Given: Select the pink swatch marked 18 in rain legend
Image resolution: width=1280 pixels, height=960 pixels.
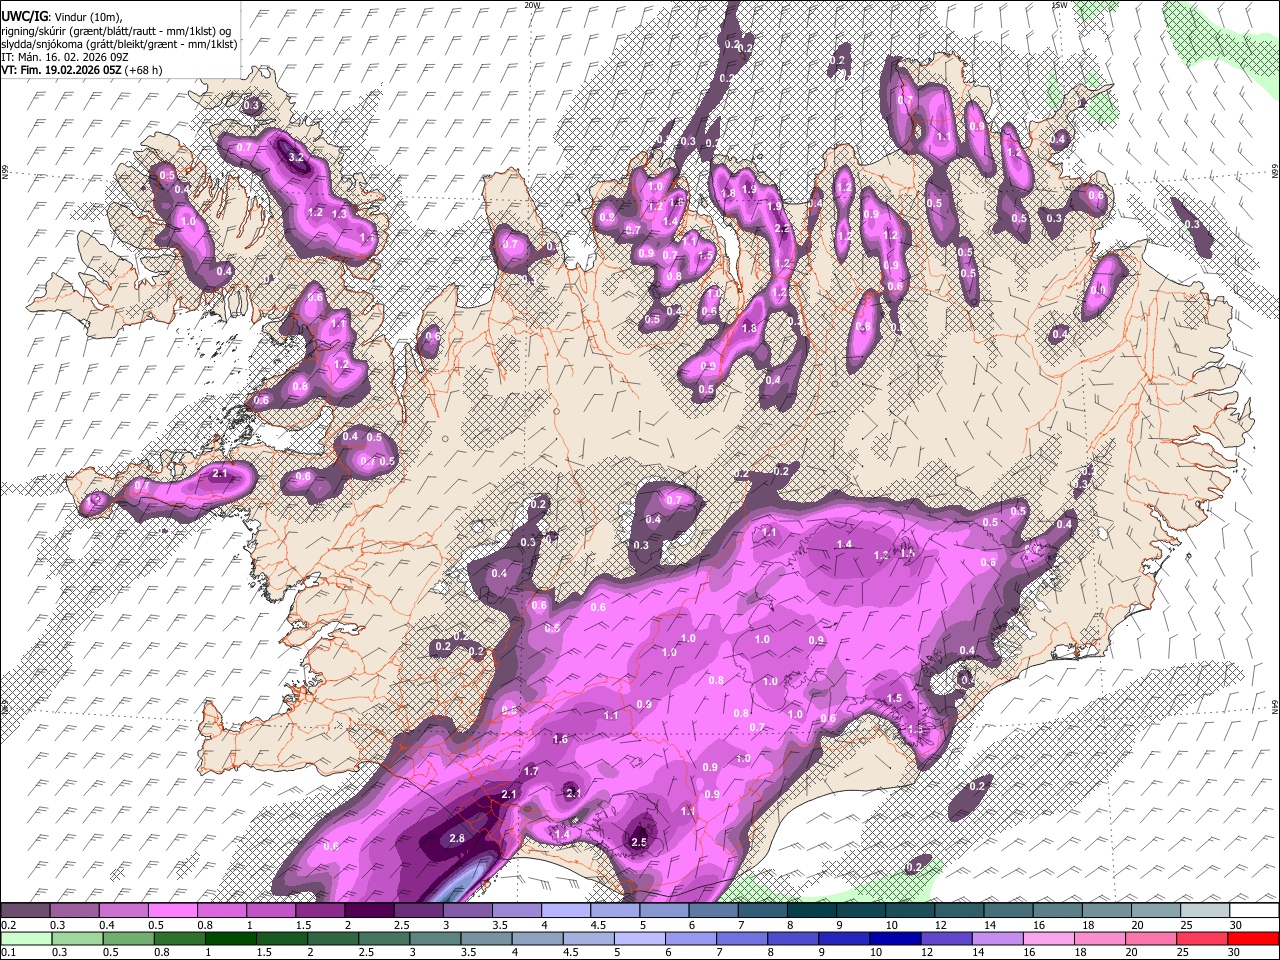Looking at the screenshot, I should (1102, 938).
